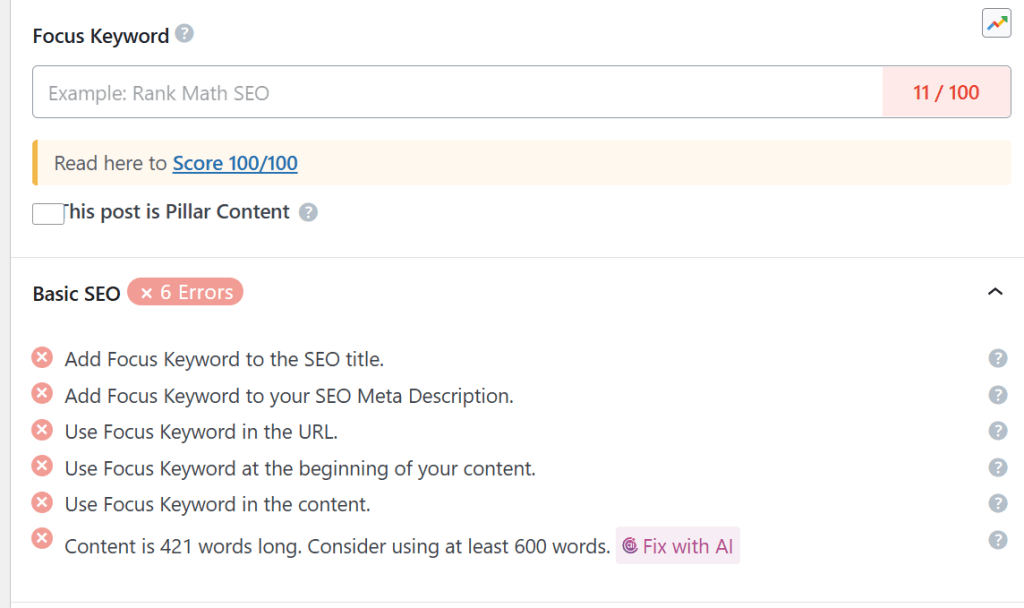Open help for keyword at beginning test
1024x608 pixels.
997,467
